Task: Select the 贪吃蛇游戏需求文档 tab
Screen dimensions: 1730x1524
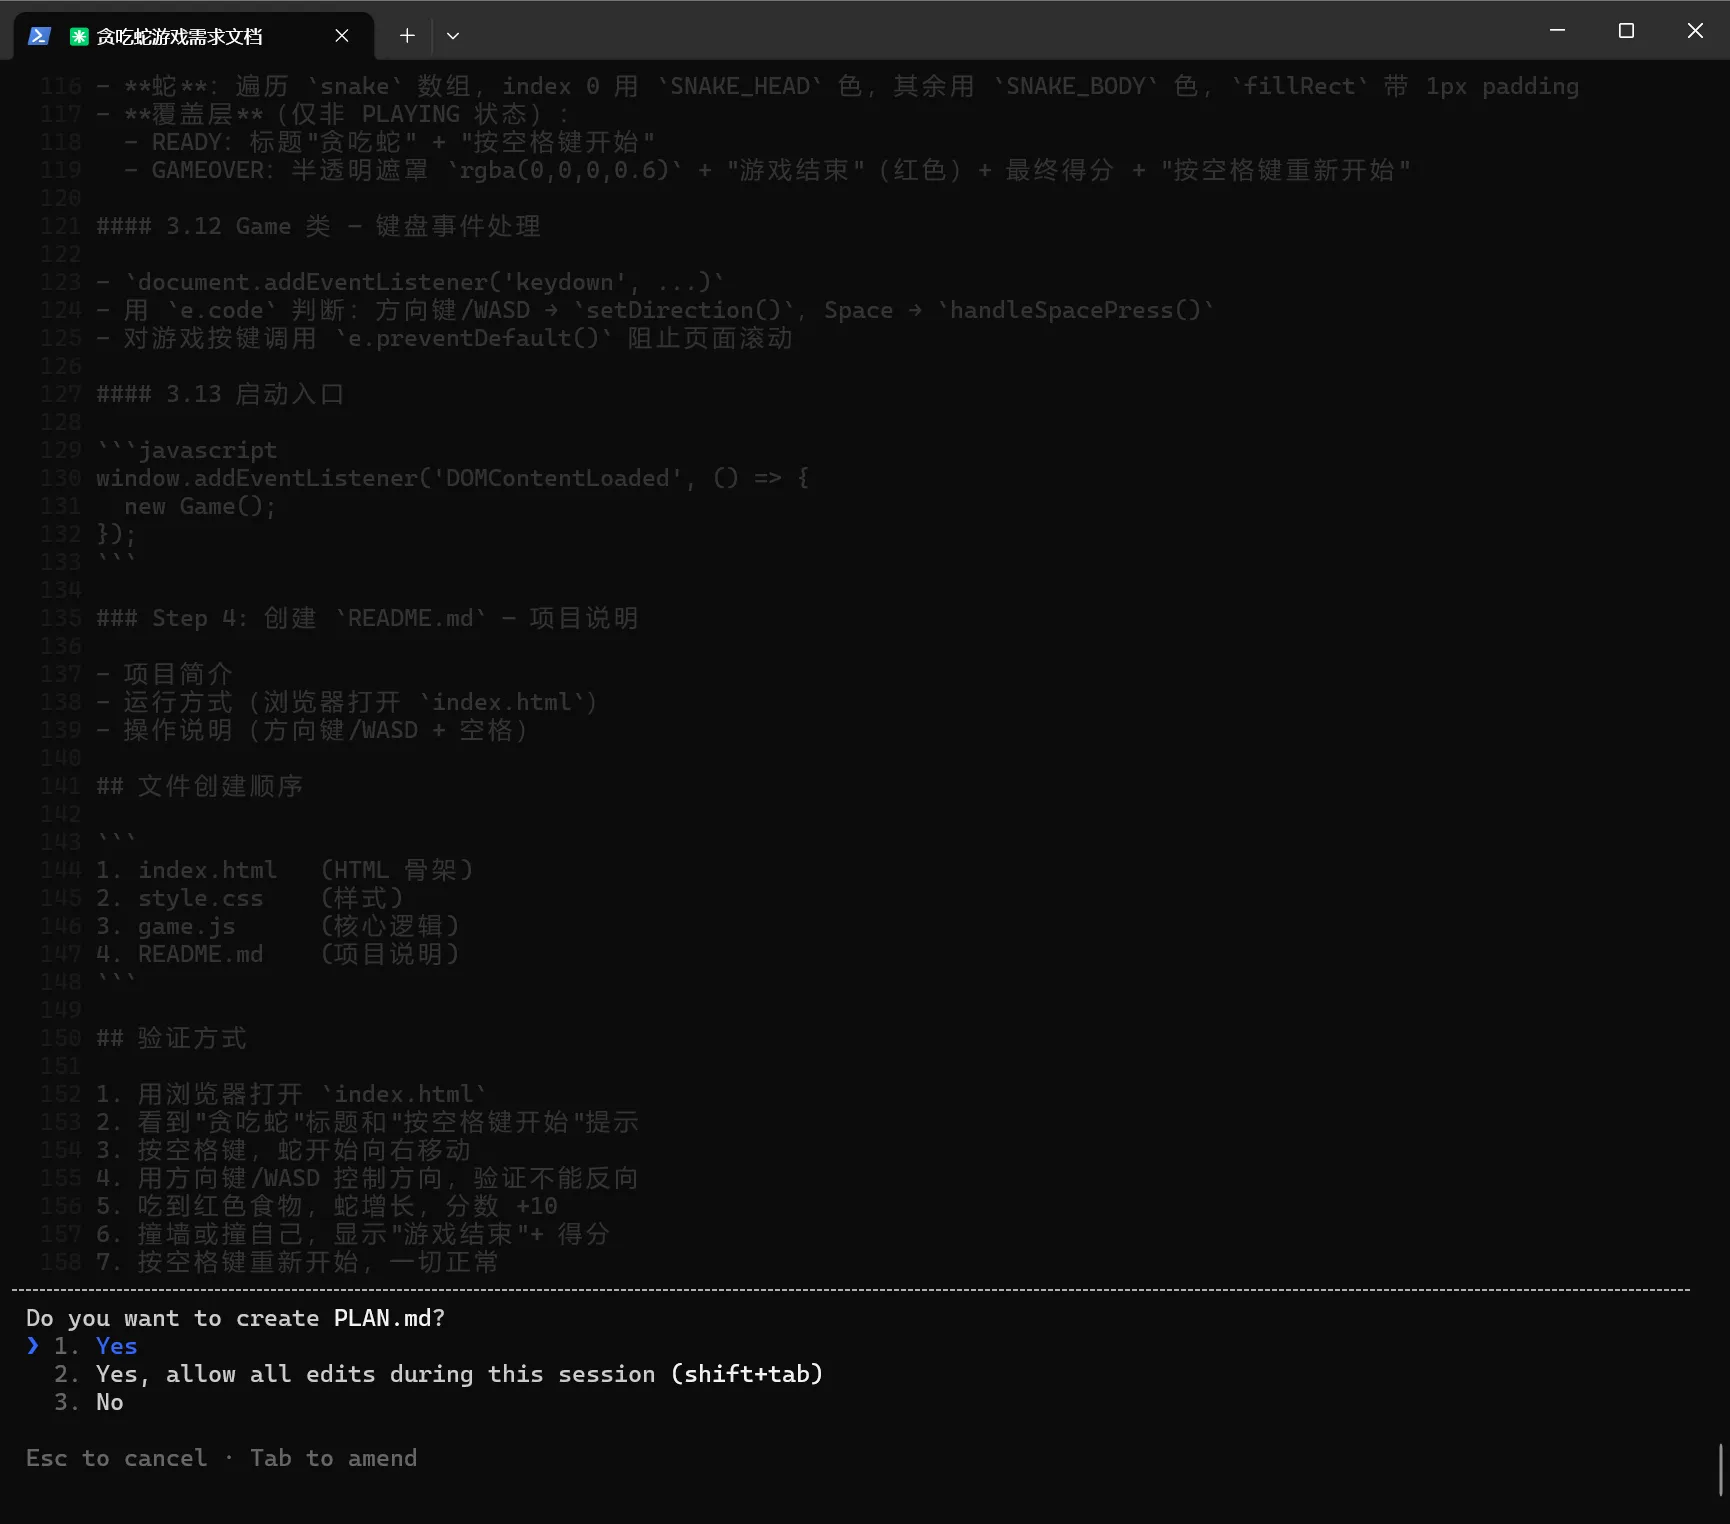Action: pos(193,36)
